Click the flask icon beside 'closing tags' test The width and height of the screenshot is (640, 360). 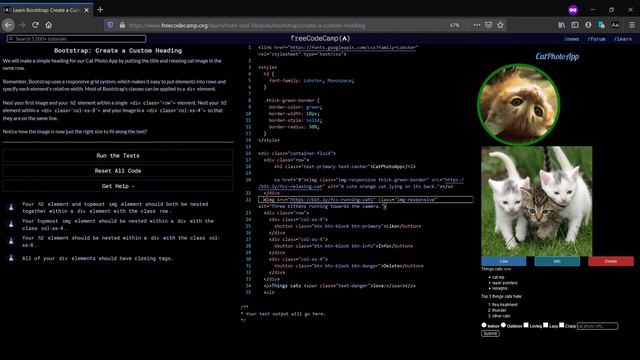(11, 258)
